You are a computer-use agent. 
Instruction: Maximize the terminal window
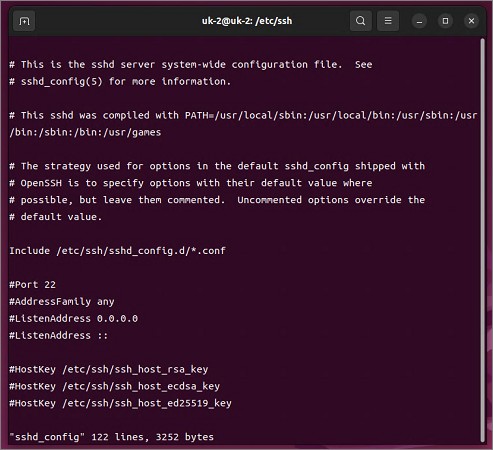pyautogui.click(x=445, y=21)
